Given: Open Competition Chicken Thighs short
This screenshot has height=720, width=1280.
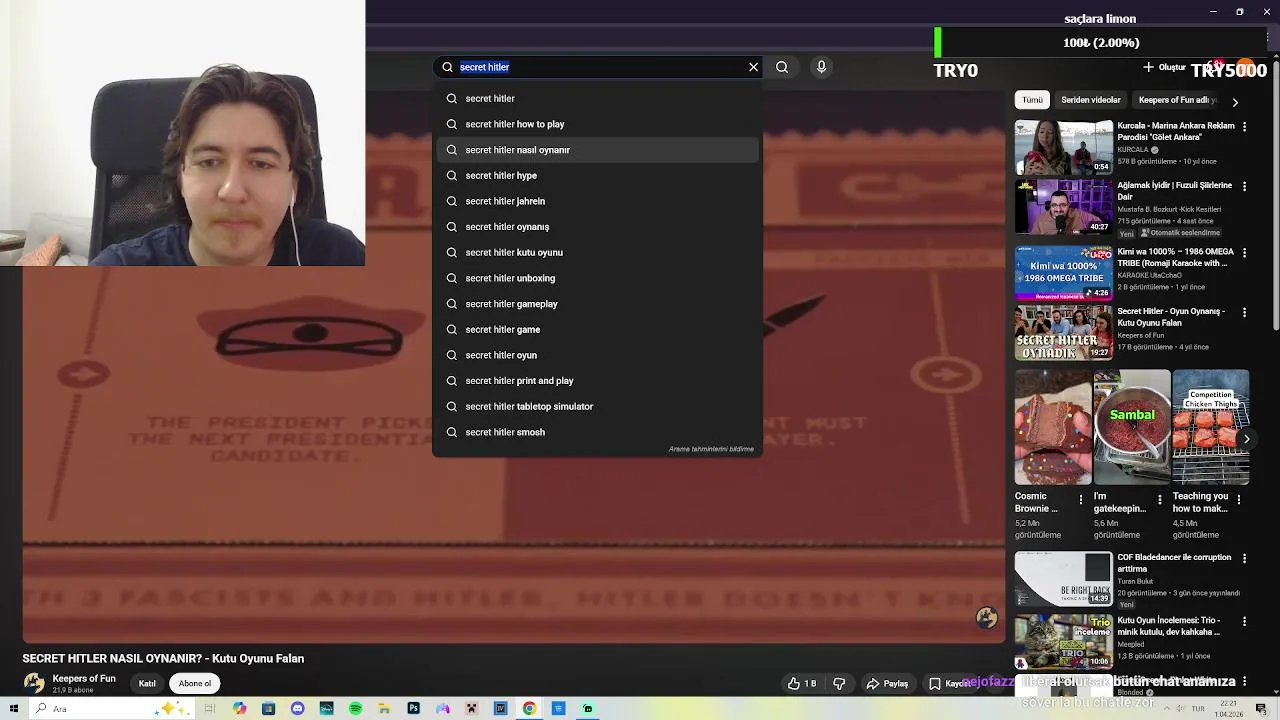Looking at the screenshot, I should point(1211,428).
